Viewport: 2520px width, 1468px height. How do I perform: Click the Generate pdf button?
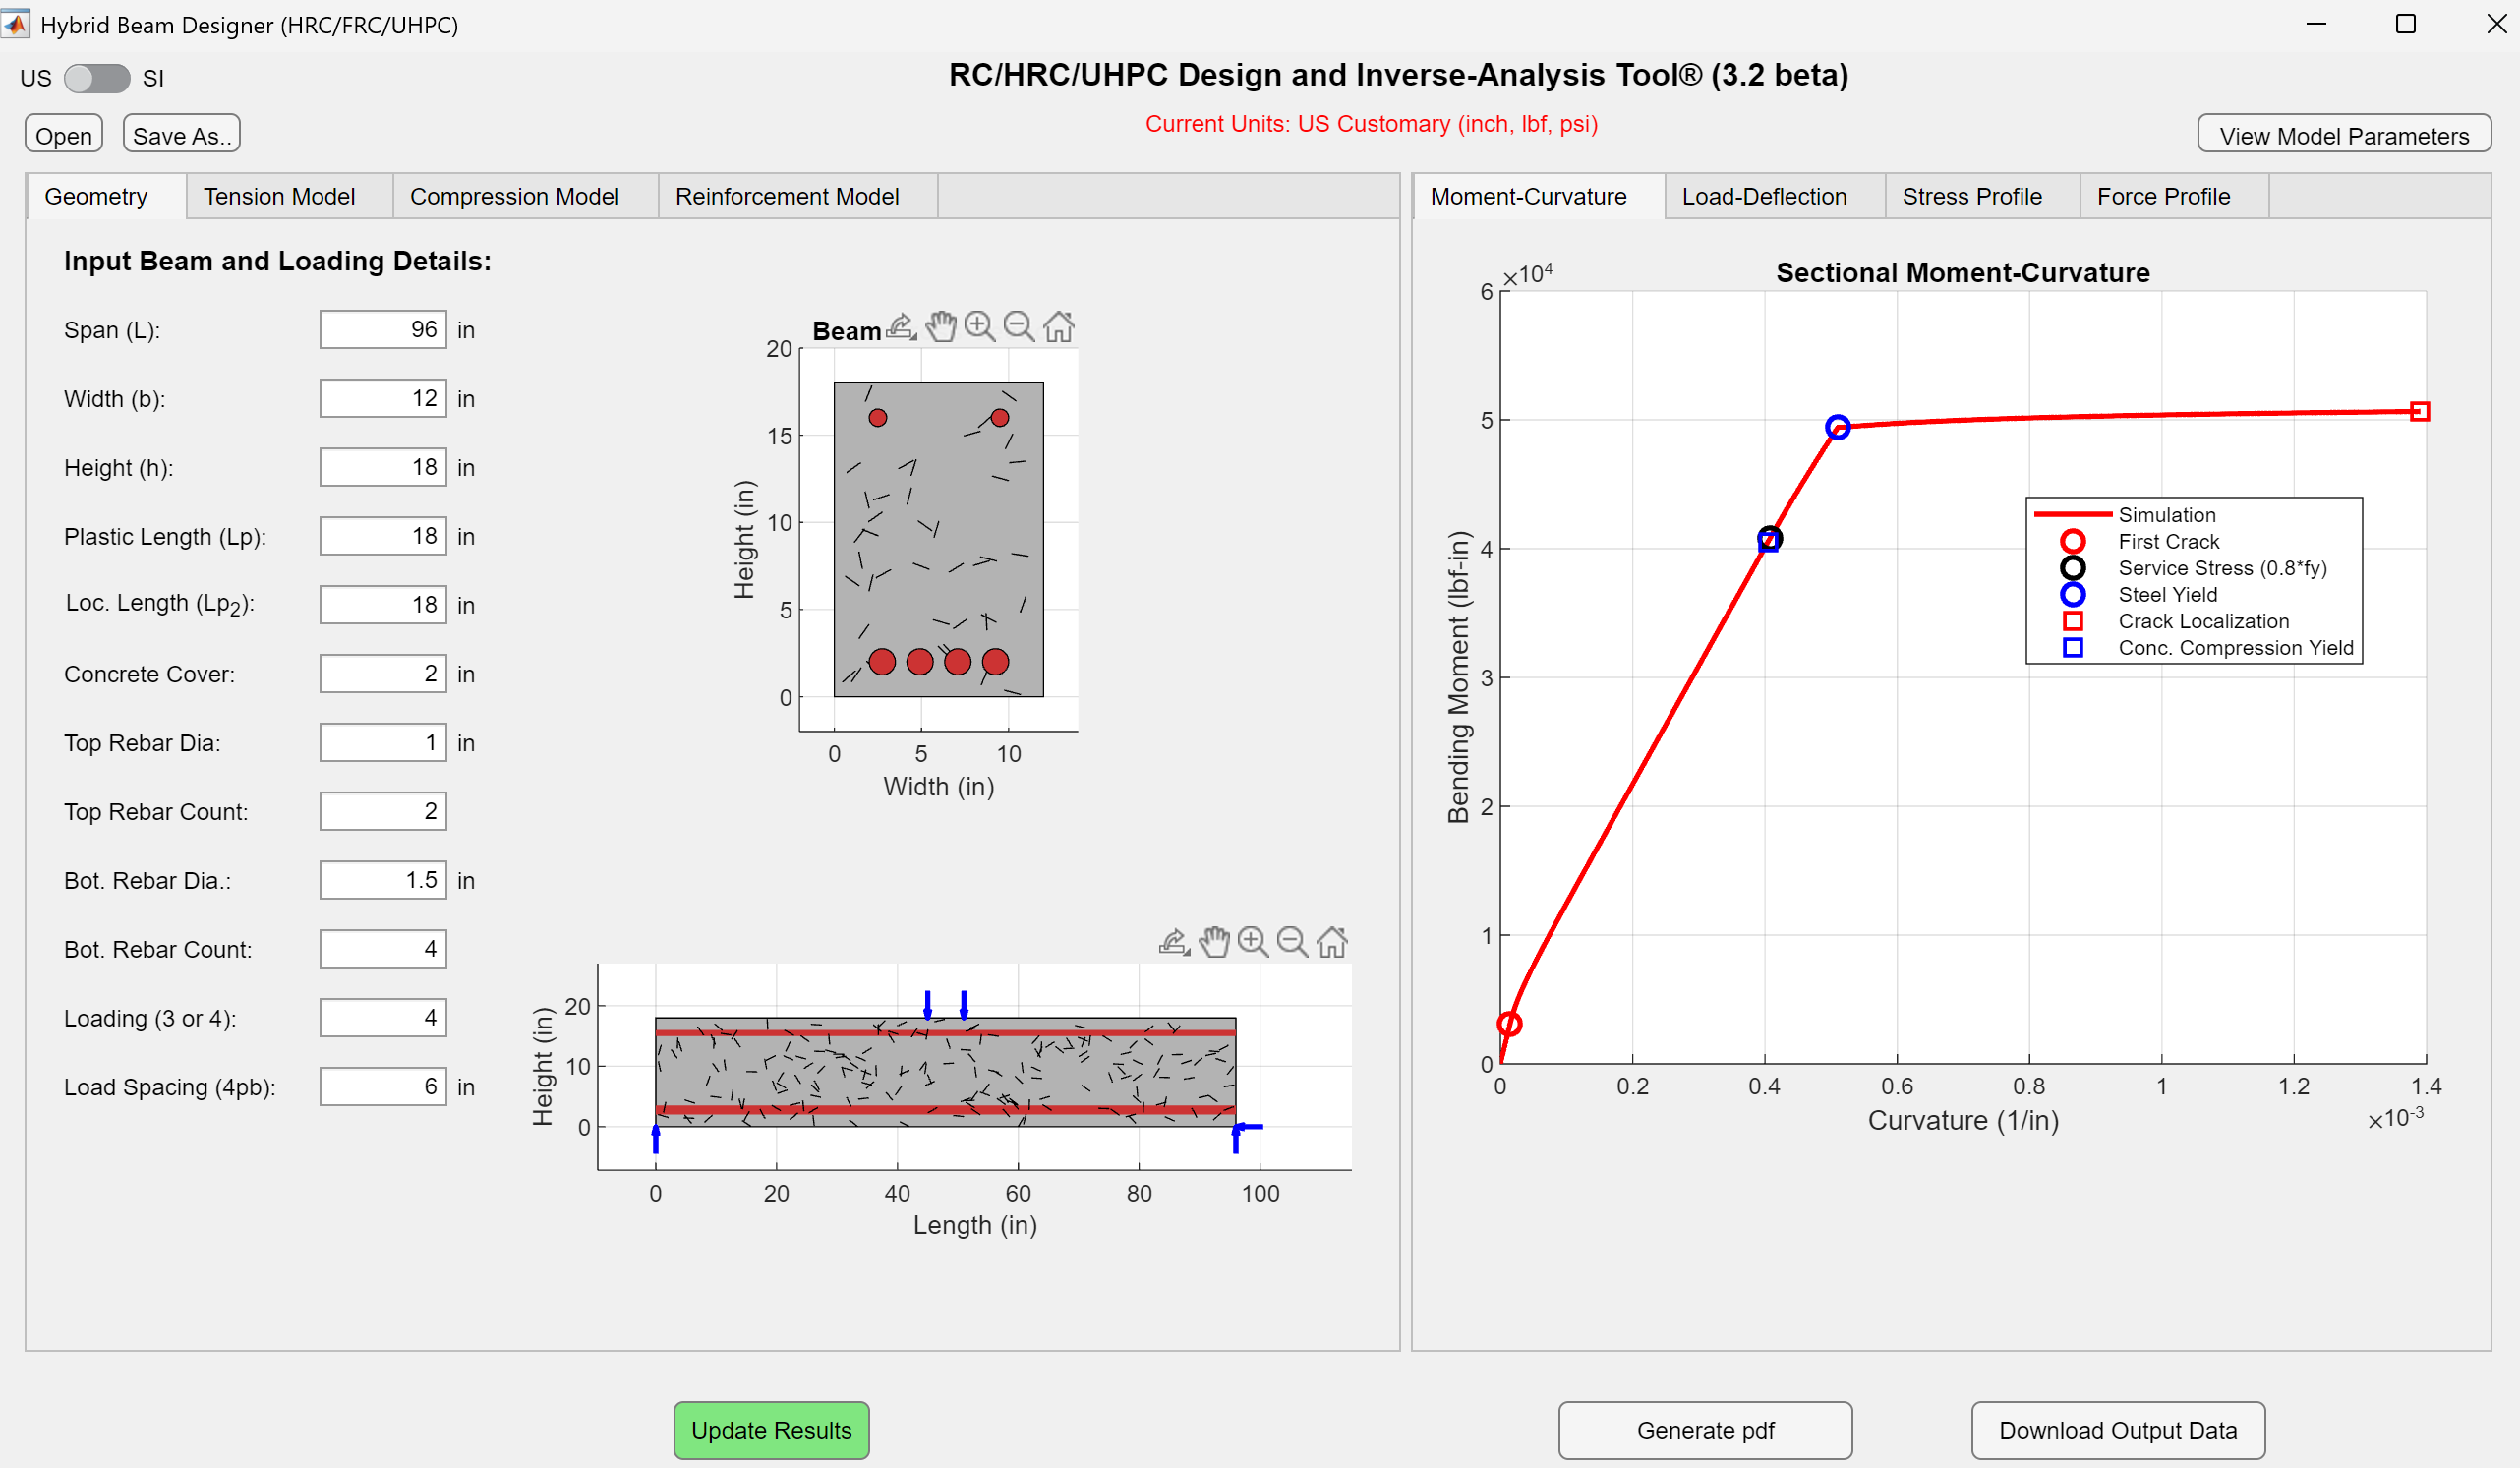click(1705, 1430)
